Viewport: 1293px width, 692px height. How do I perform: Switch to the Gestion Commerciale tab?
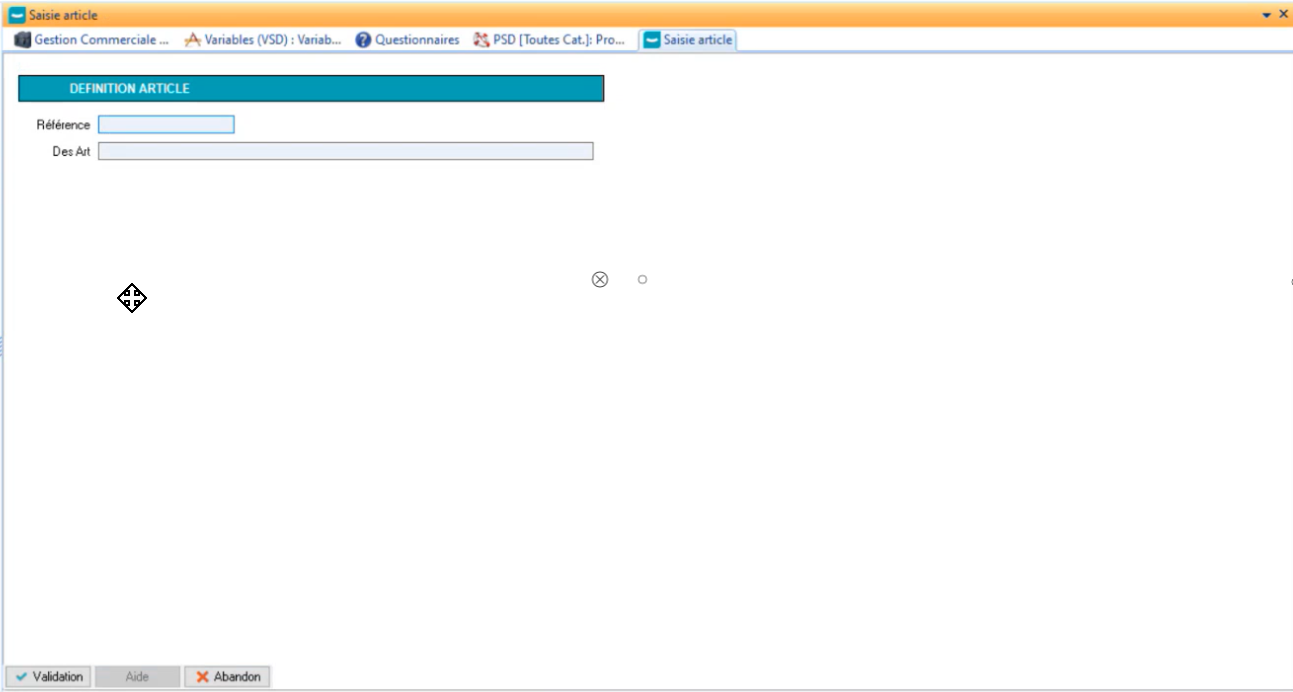(x=101, y=40)
